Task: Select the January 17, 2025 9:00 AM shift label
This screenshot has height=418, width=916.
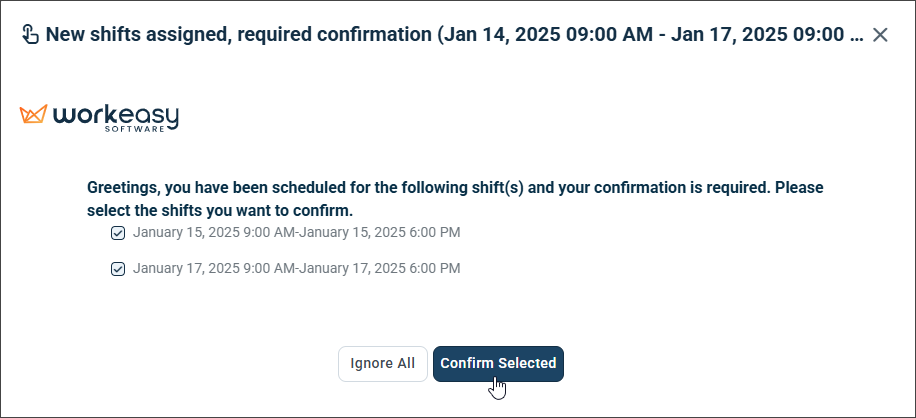Action: (296, 268)
